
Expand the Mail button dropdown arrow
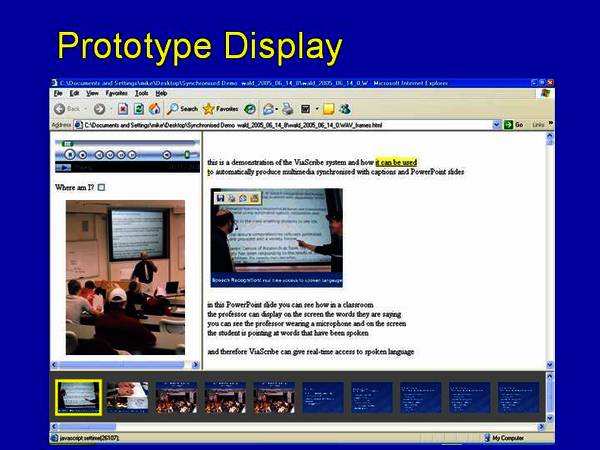point(277,109)
